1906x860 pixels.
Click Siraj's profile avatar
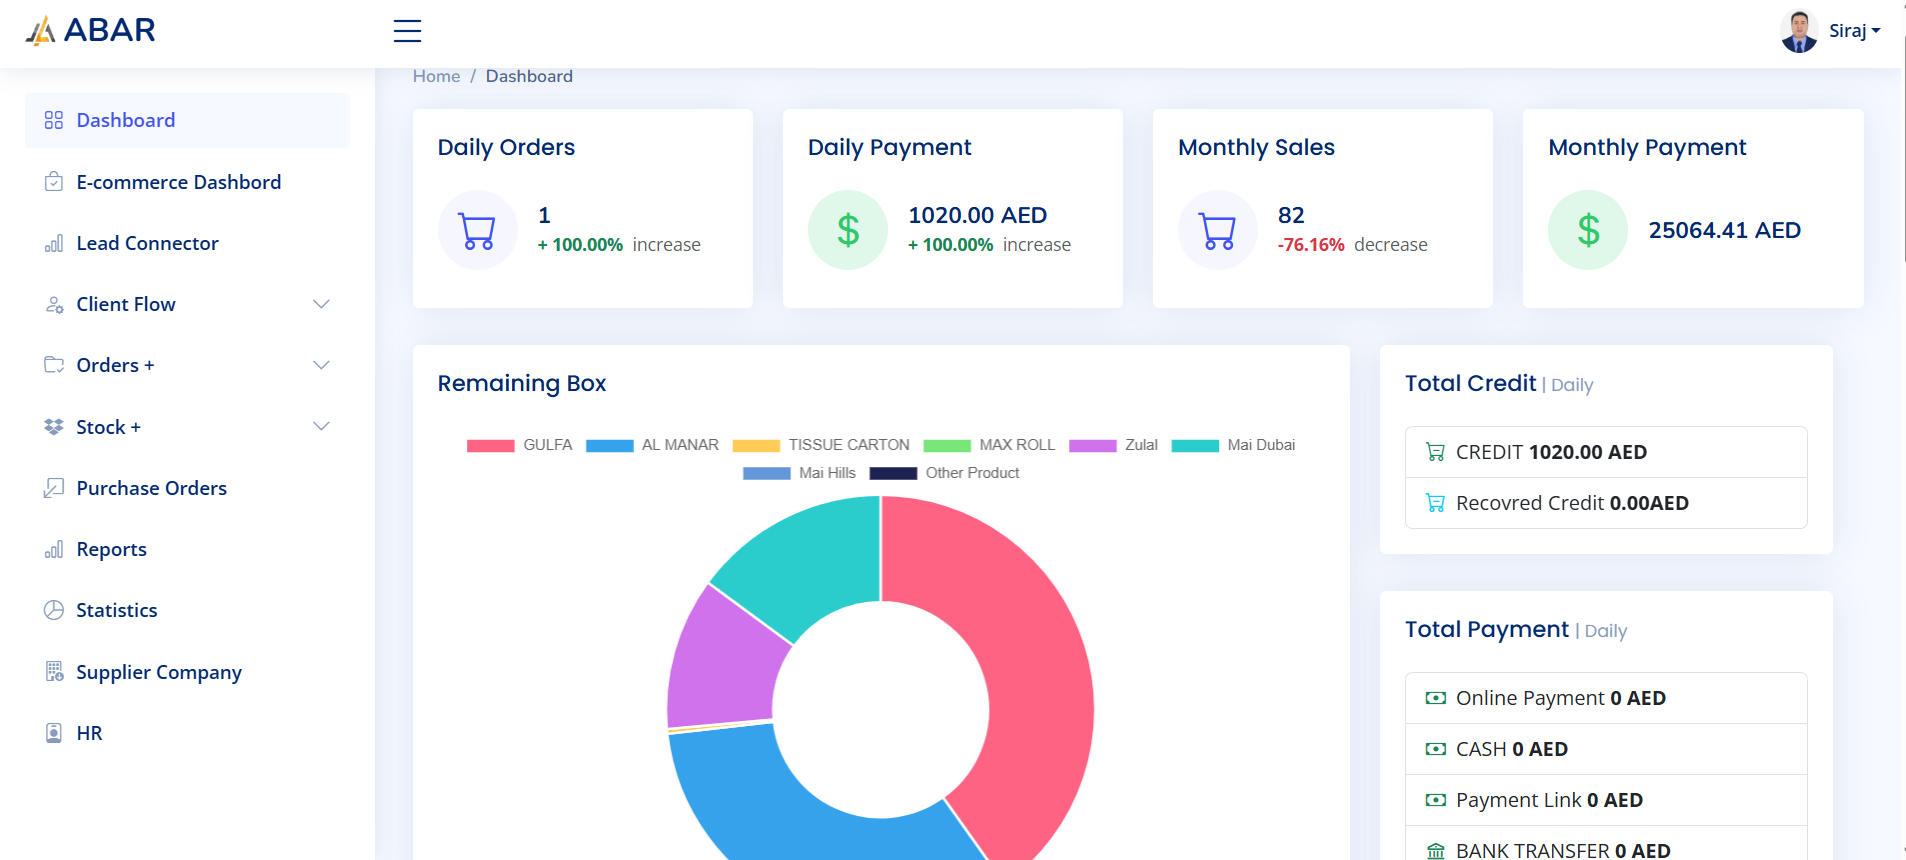[x=1799, y=31]
